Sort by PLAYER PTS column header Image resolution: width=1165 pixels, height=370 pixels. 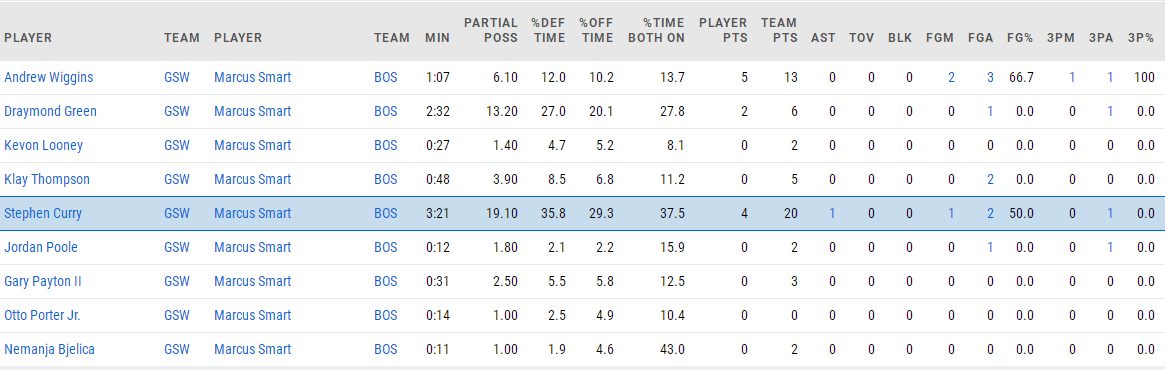pyautogui.click(x=723, y=30)
